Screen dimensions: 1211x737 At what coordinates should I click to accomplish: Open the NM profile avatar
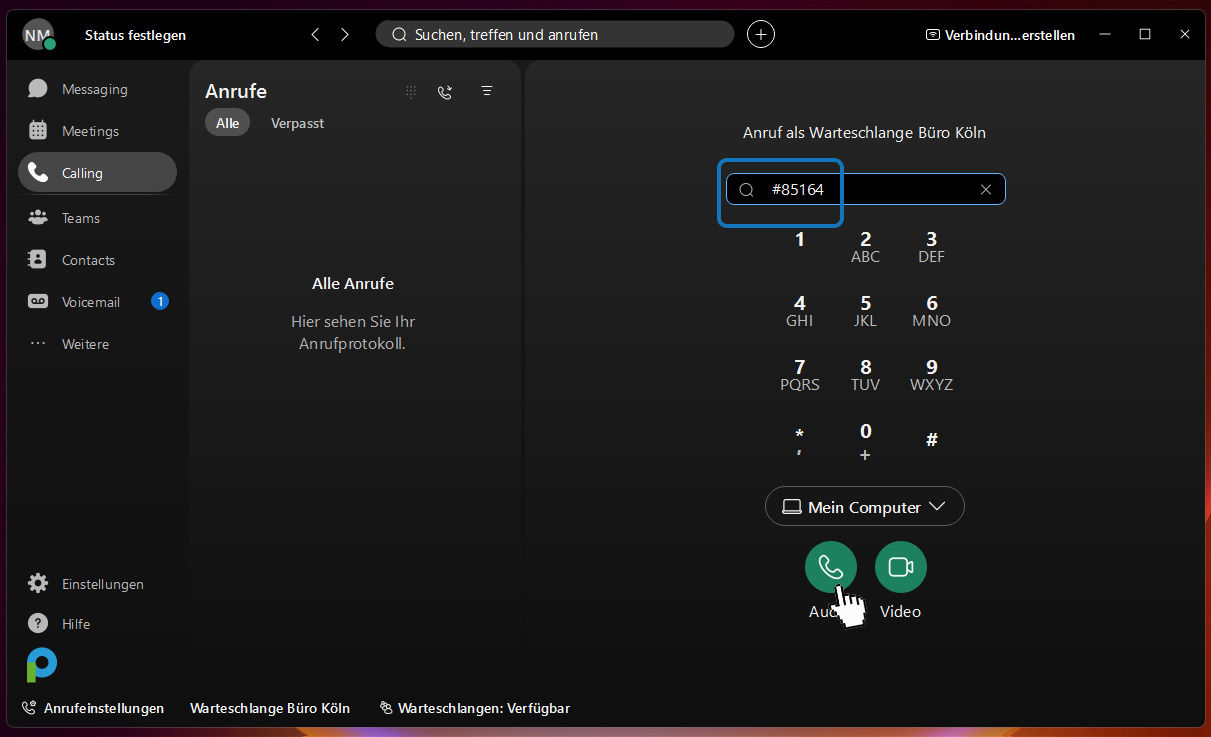coord(37,34)
